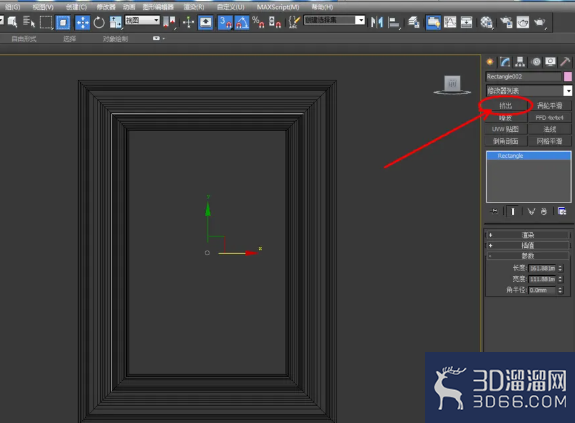
Task: Open the Graph Editors menu
Action: click(x=158, y=7)
